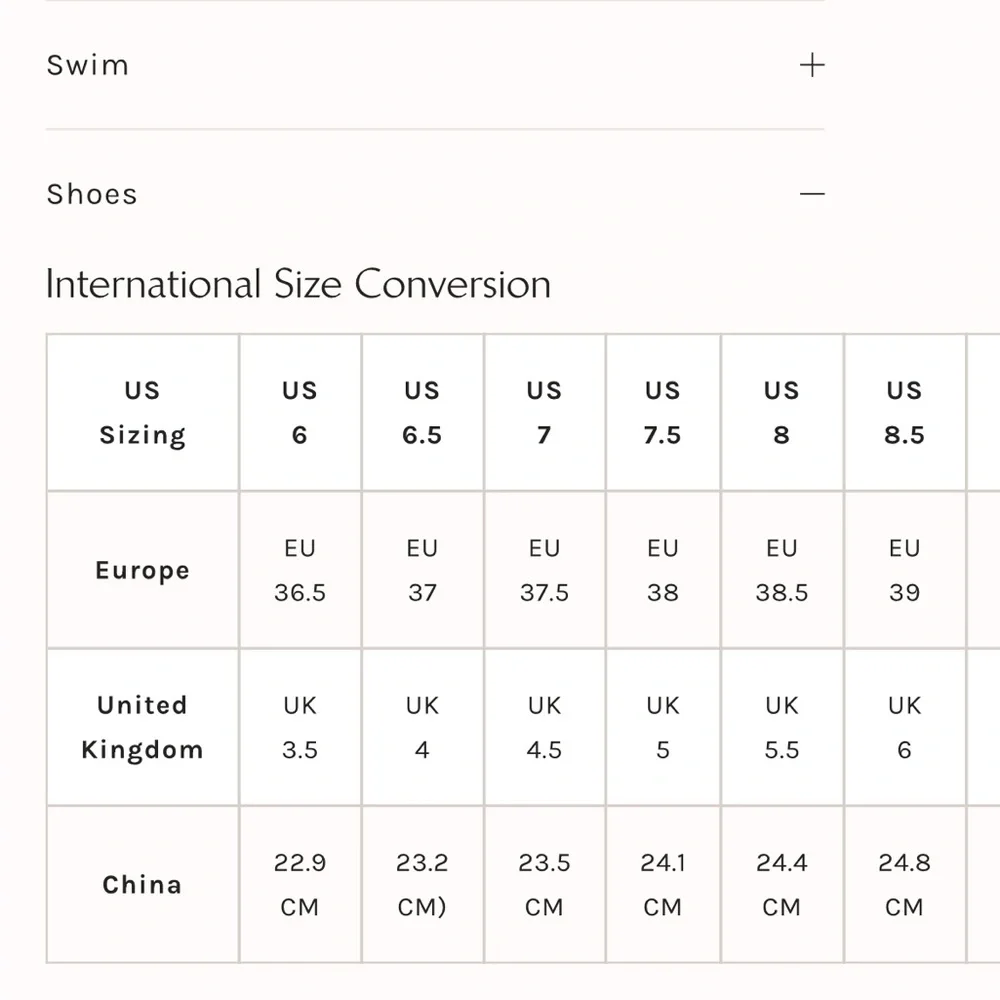The image size is (1000, 1000).
Task: Select the US 6.5 column header
Action: coord(422,412)
